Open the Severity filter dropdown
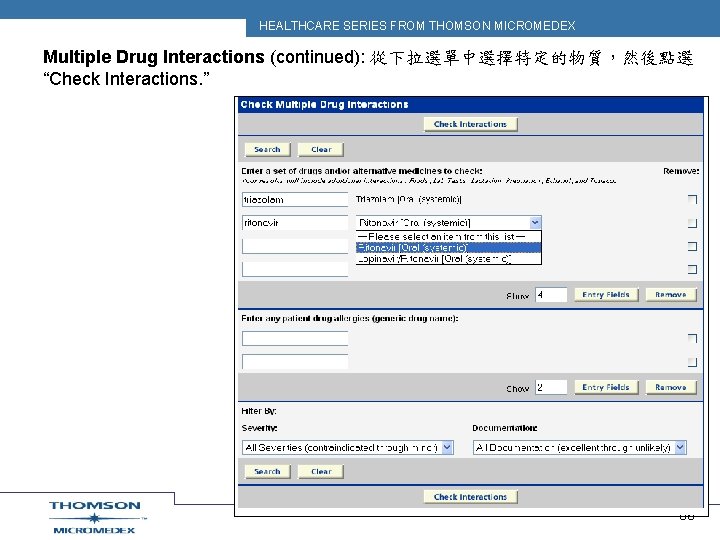Viewport: 720px width, 540px height. tap(447, 447)
